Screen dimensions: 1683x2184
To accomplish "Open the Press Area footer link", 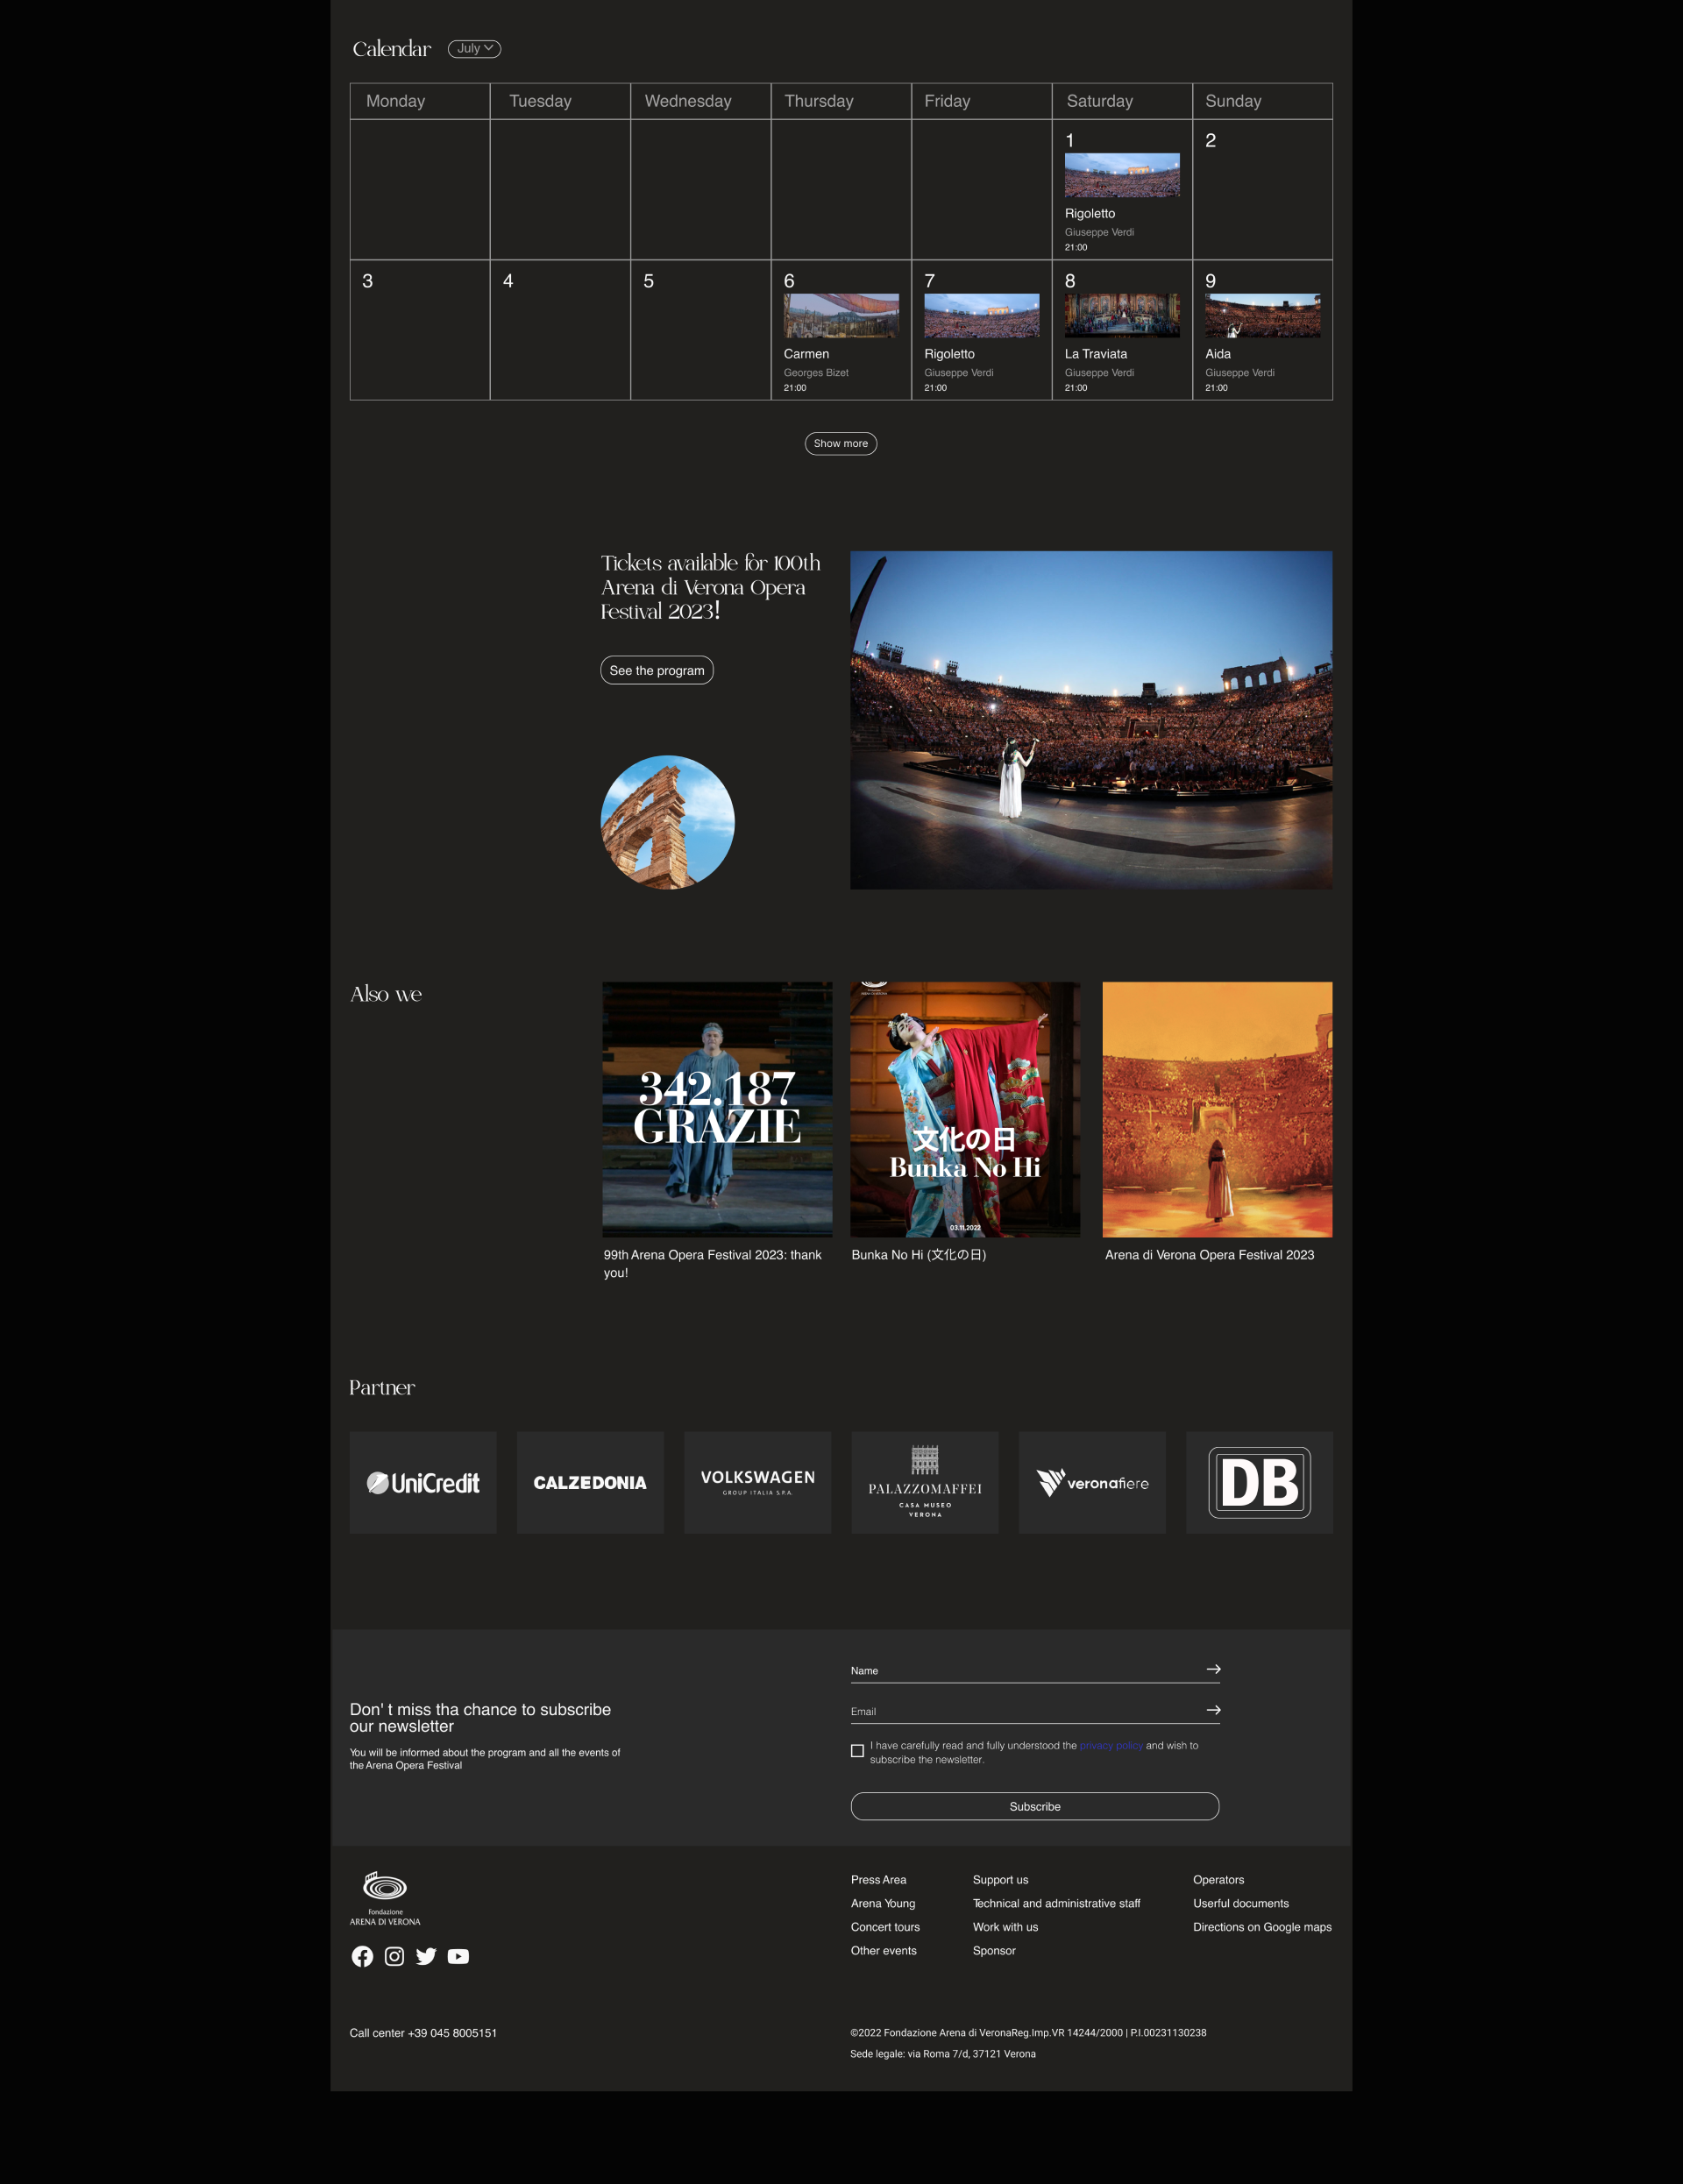I will point(878,1880).
